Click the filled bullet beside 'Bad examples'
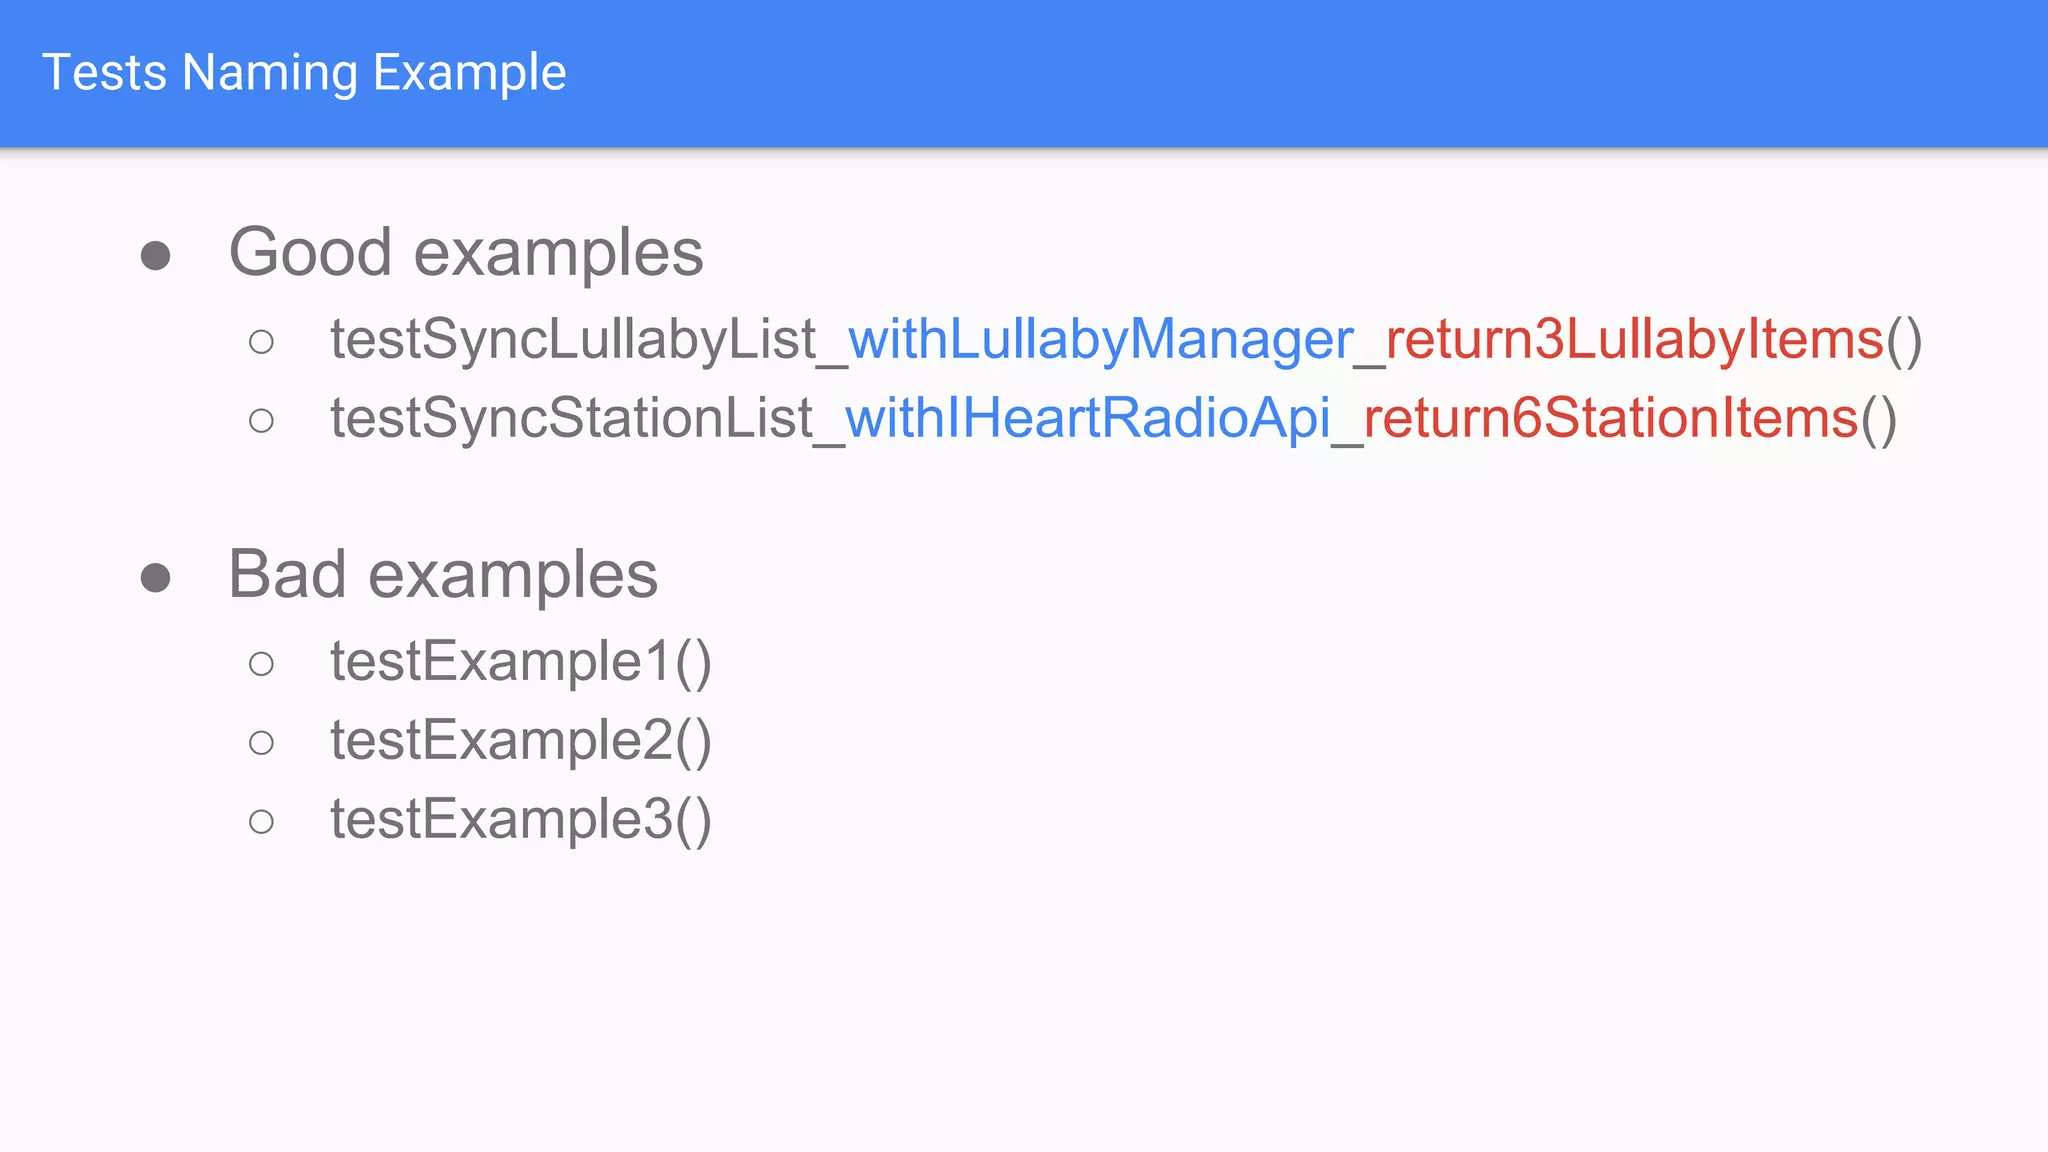This screenshot has width=2048, height=1152. (155, 578)
